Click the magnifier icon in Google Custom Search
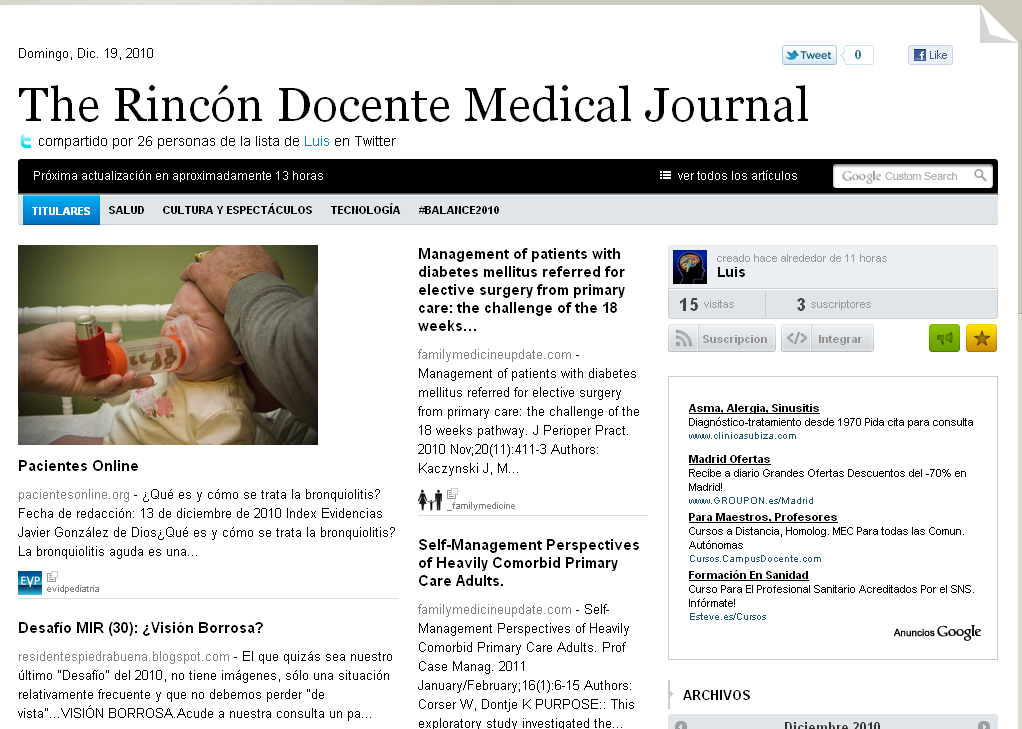This screenshot has height=729, width=1022. 982,175
